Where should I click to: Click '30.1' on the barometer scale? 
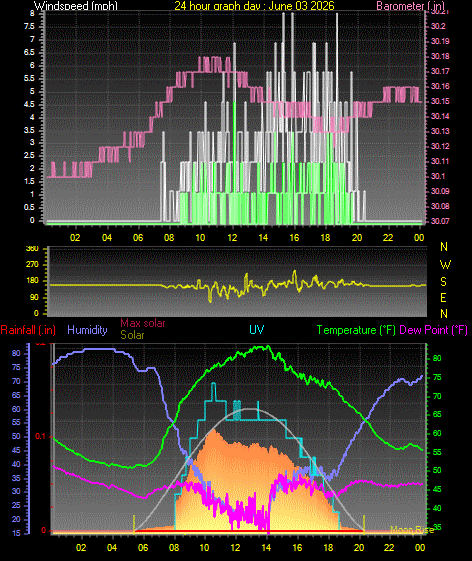coord(437,176)
